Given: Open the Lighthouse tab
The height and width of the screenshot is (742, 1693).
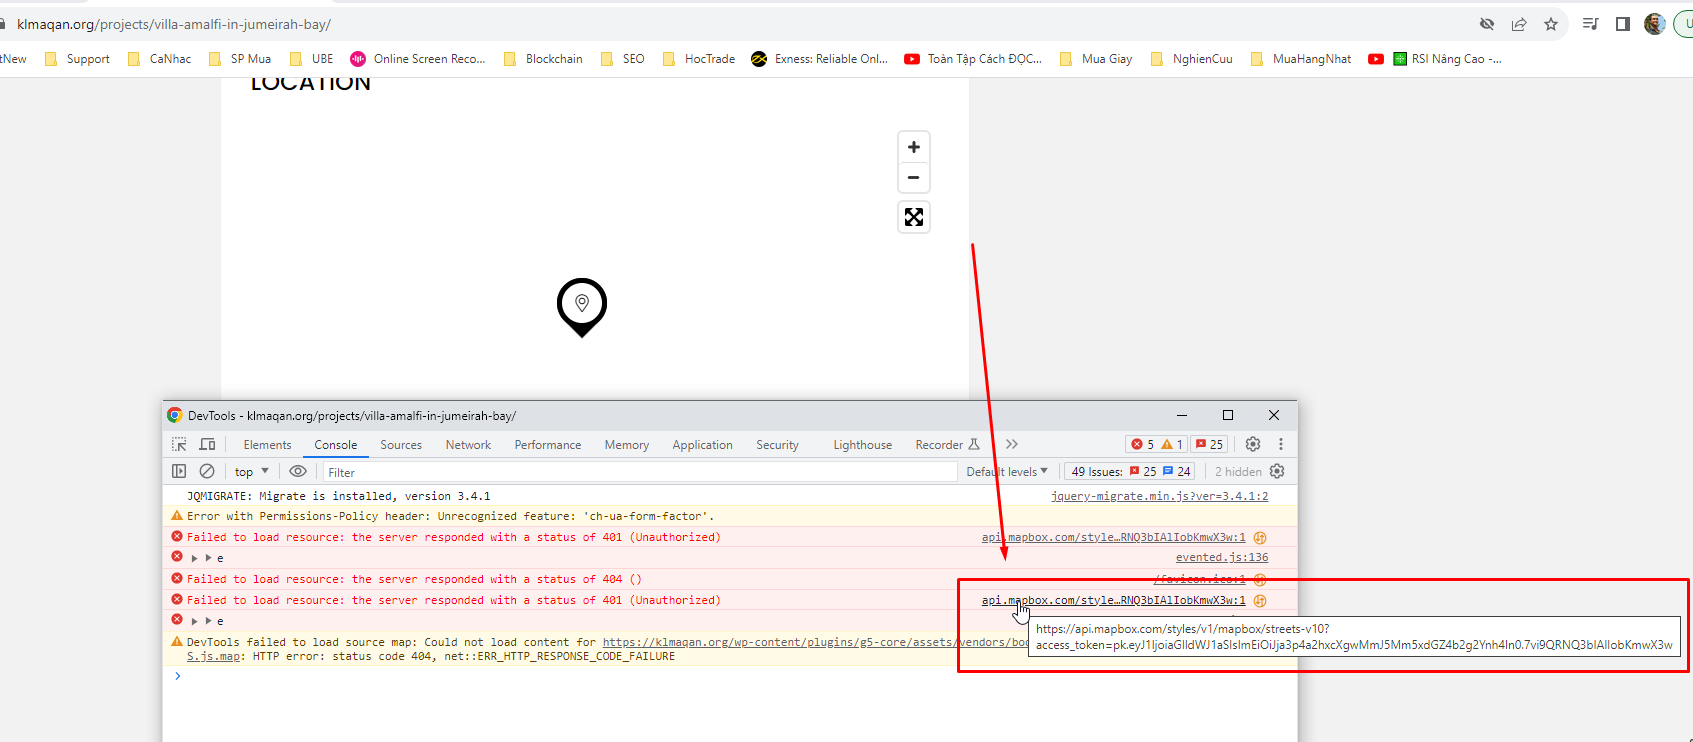Looking at the screenshot, I should [x=863, y=445].
